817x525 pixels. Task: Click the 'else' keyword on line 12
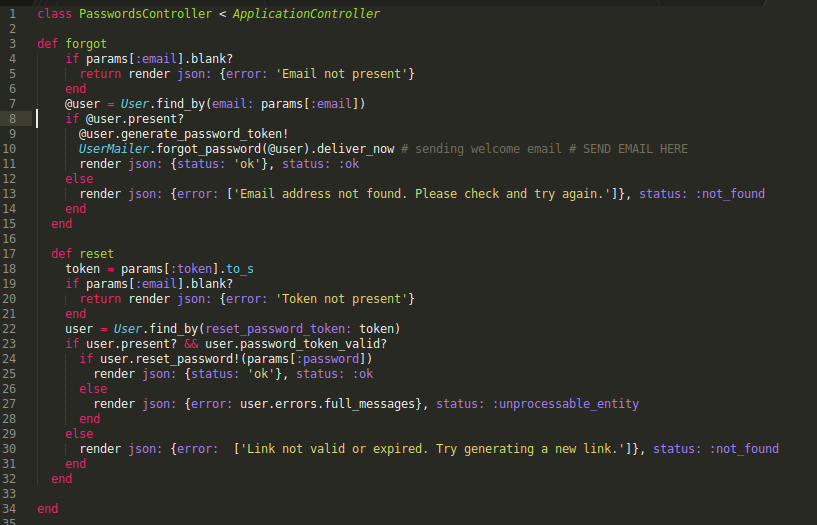point(79,179)
